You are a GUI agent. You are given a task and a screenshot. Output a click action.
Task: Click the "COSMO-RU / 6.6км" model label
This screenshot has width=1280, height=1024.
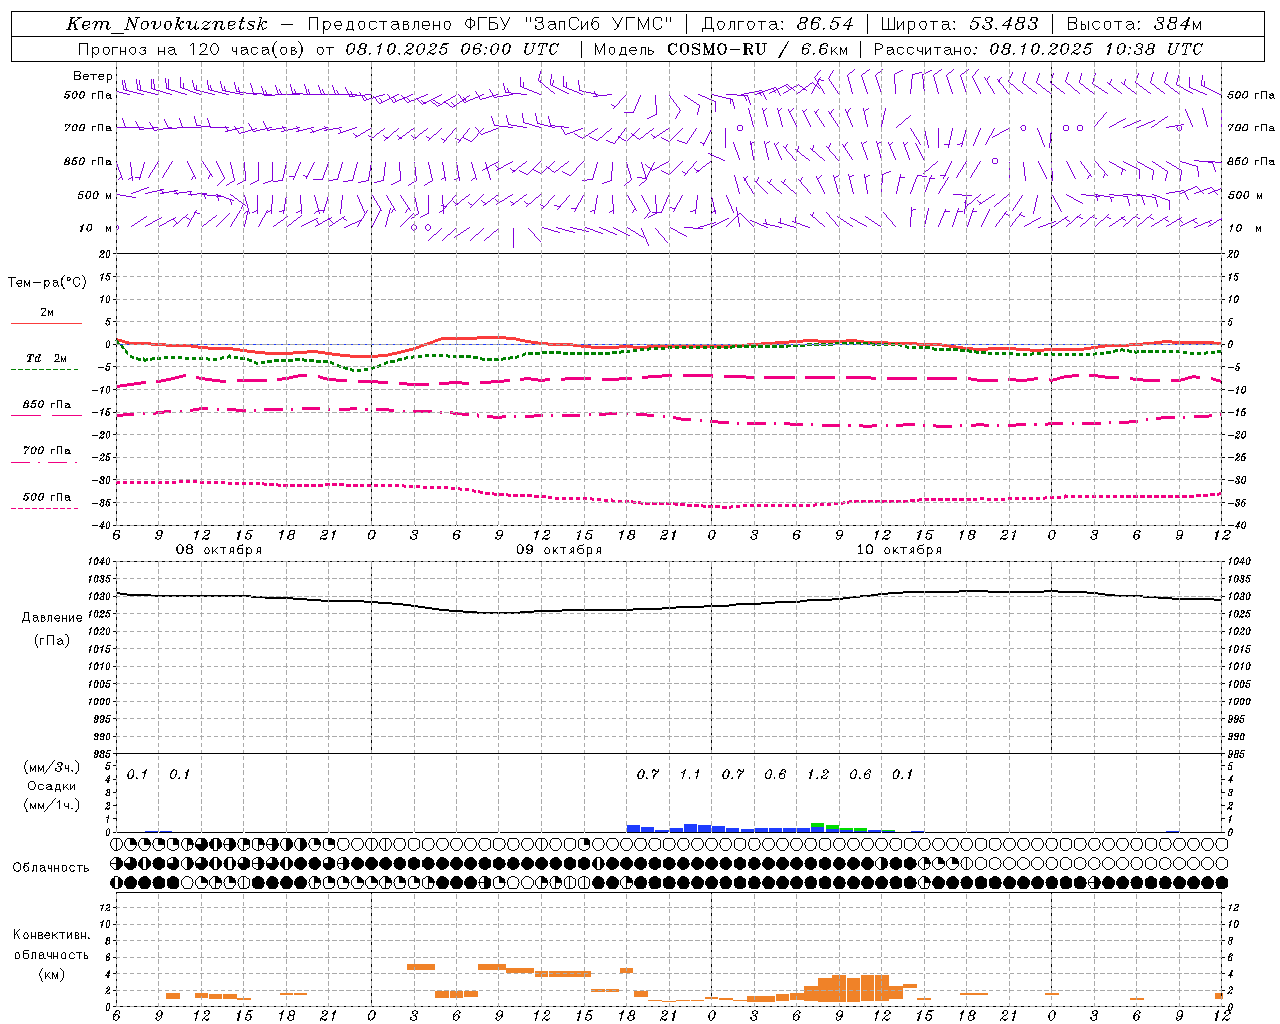758,49
